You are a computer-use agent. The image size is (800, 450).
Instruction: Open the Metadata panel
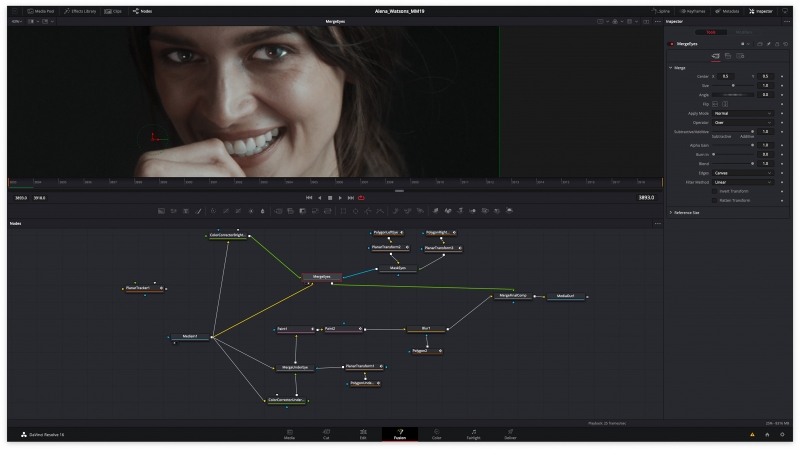[x=730, y=10]
